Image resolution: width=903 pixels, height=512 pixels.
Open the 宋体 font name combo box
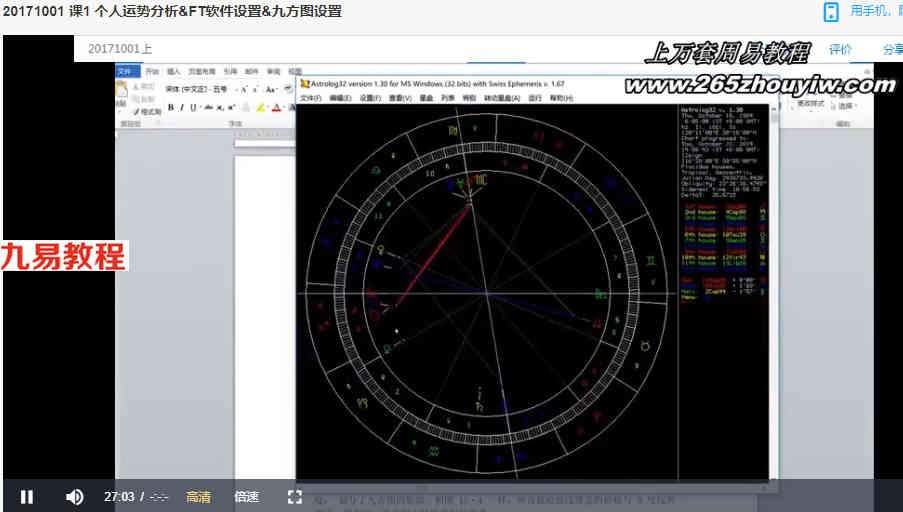pyautogui.click(x=188, y=89)
